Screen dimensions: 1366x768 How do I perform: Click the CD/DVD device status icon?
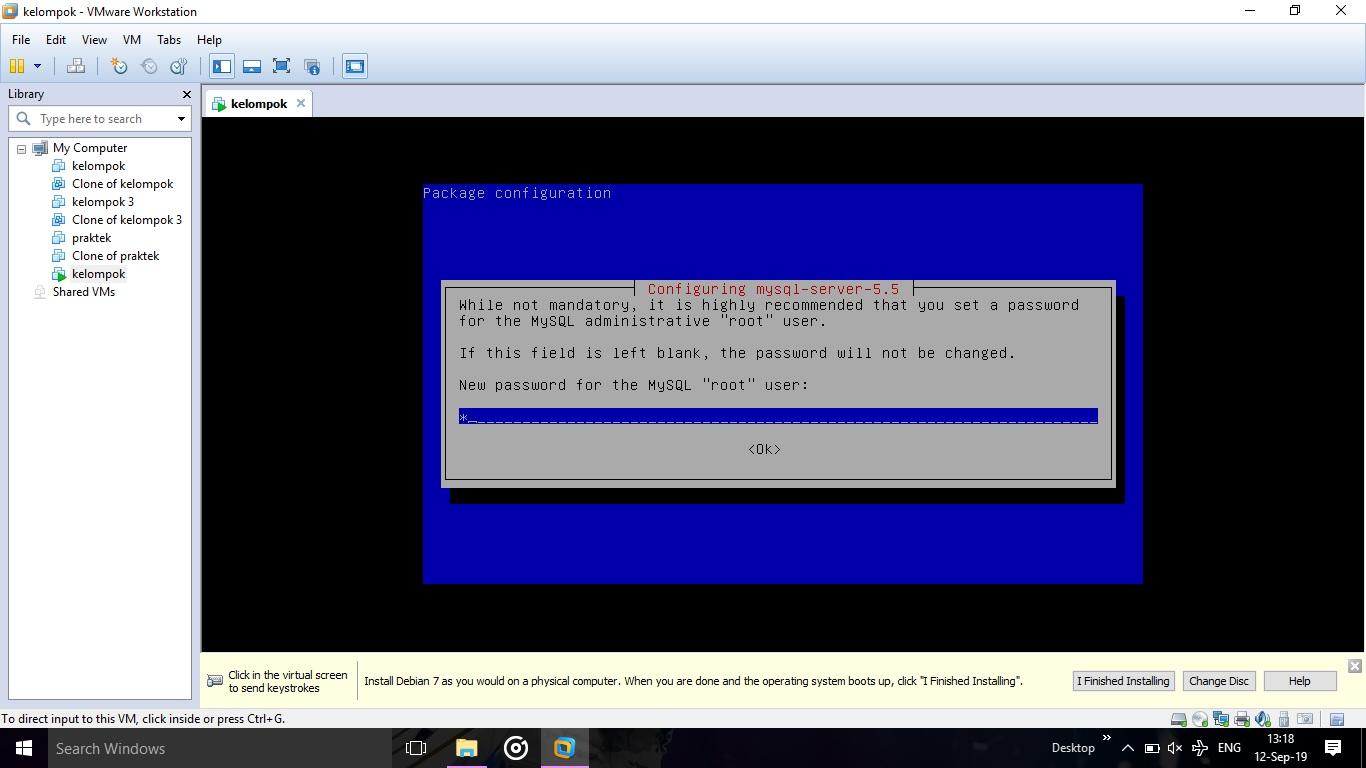1200,719
